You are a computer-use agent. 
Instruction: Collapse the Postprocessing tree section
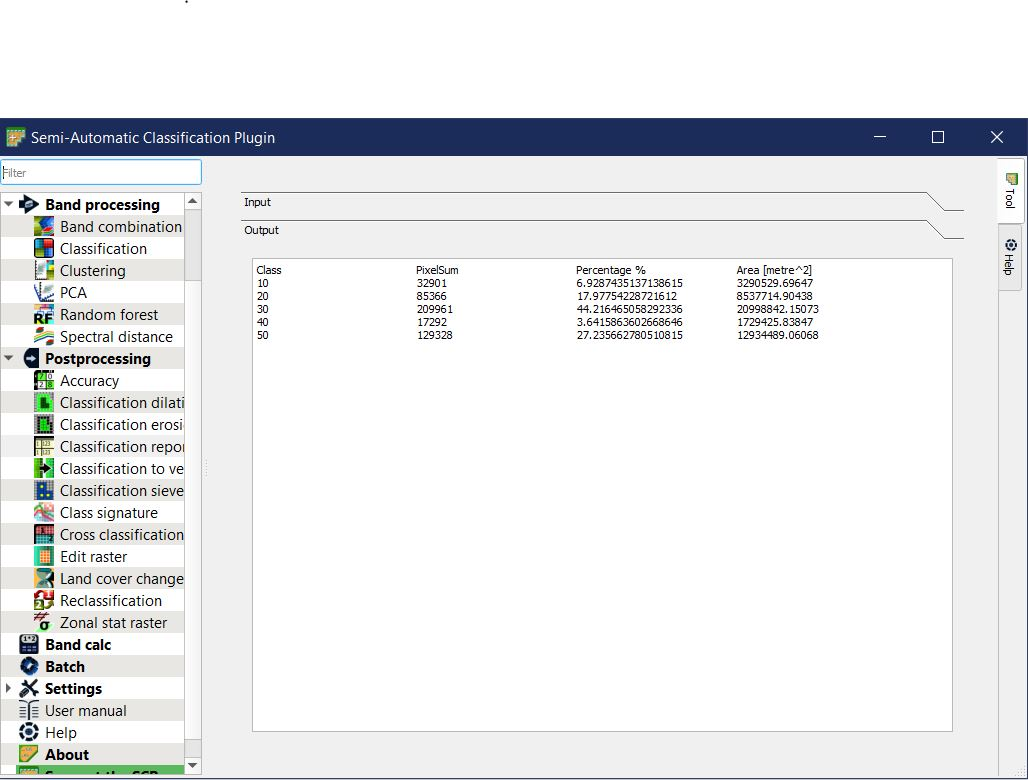click(9, 359)
